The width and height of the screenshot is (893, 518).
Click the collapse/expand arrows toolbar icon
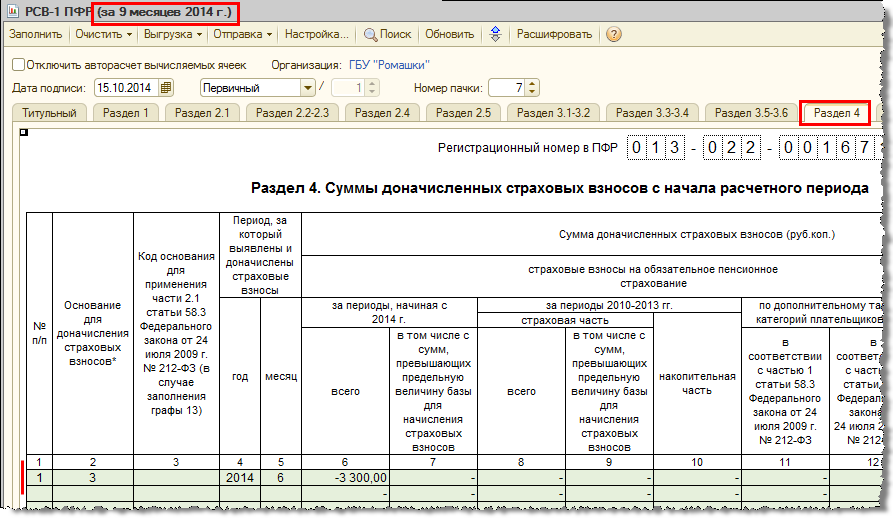coord(495,34)
